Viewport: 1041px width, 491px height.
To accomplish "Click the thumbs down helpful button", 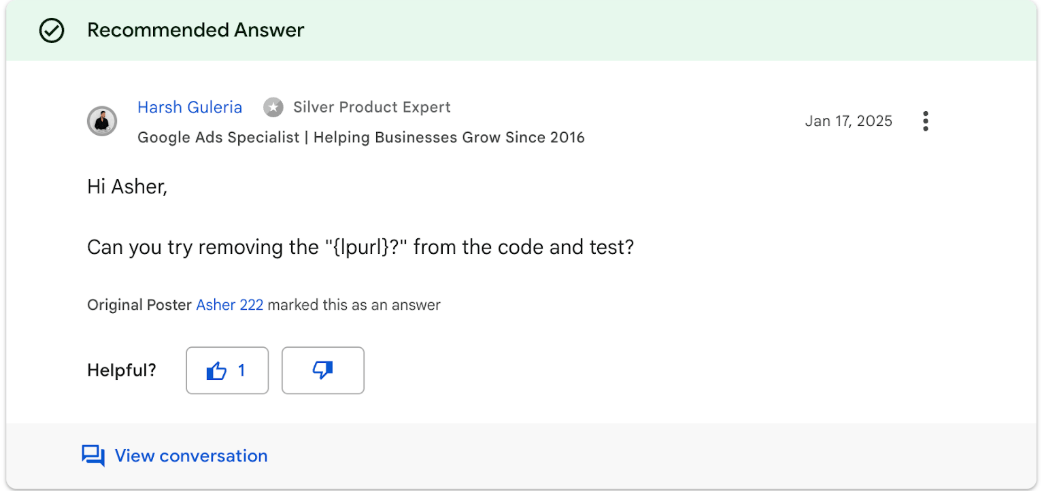I will coord(322,371).
